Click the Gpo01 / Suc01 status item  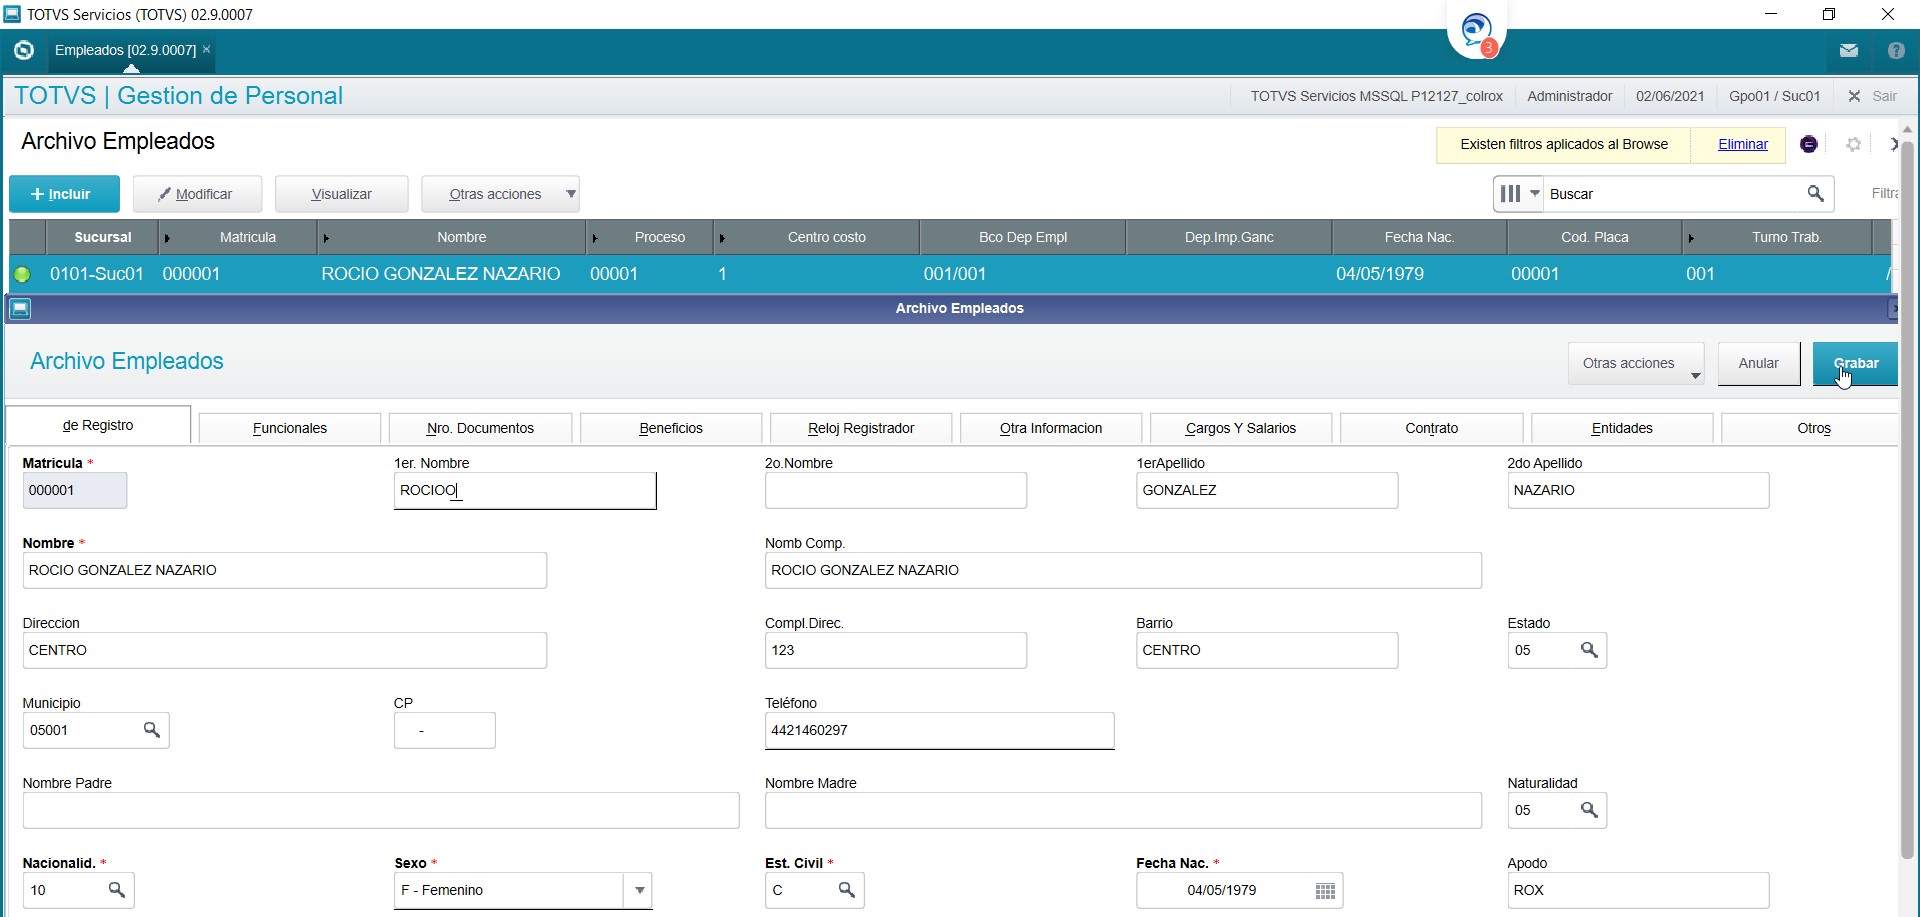click(1774, 96)
